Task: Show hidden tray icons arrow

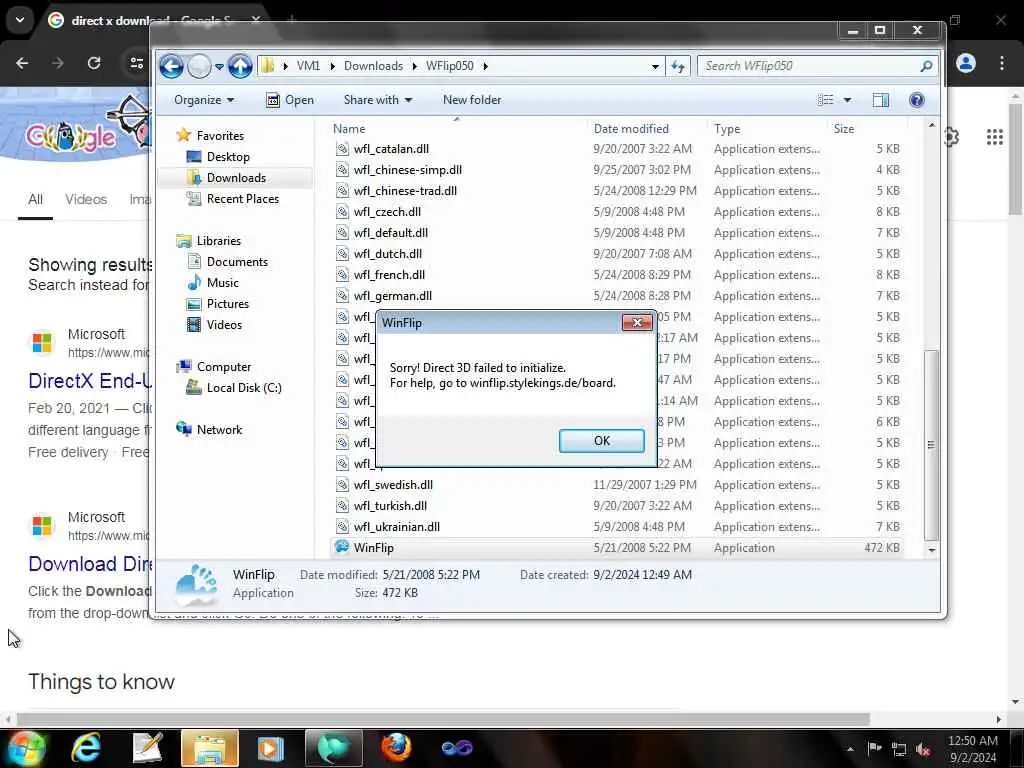Action: 850,749
